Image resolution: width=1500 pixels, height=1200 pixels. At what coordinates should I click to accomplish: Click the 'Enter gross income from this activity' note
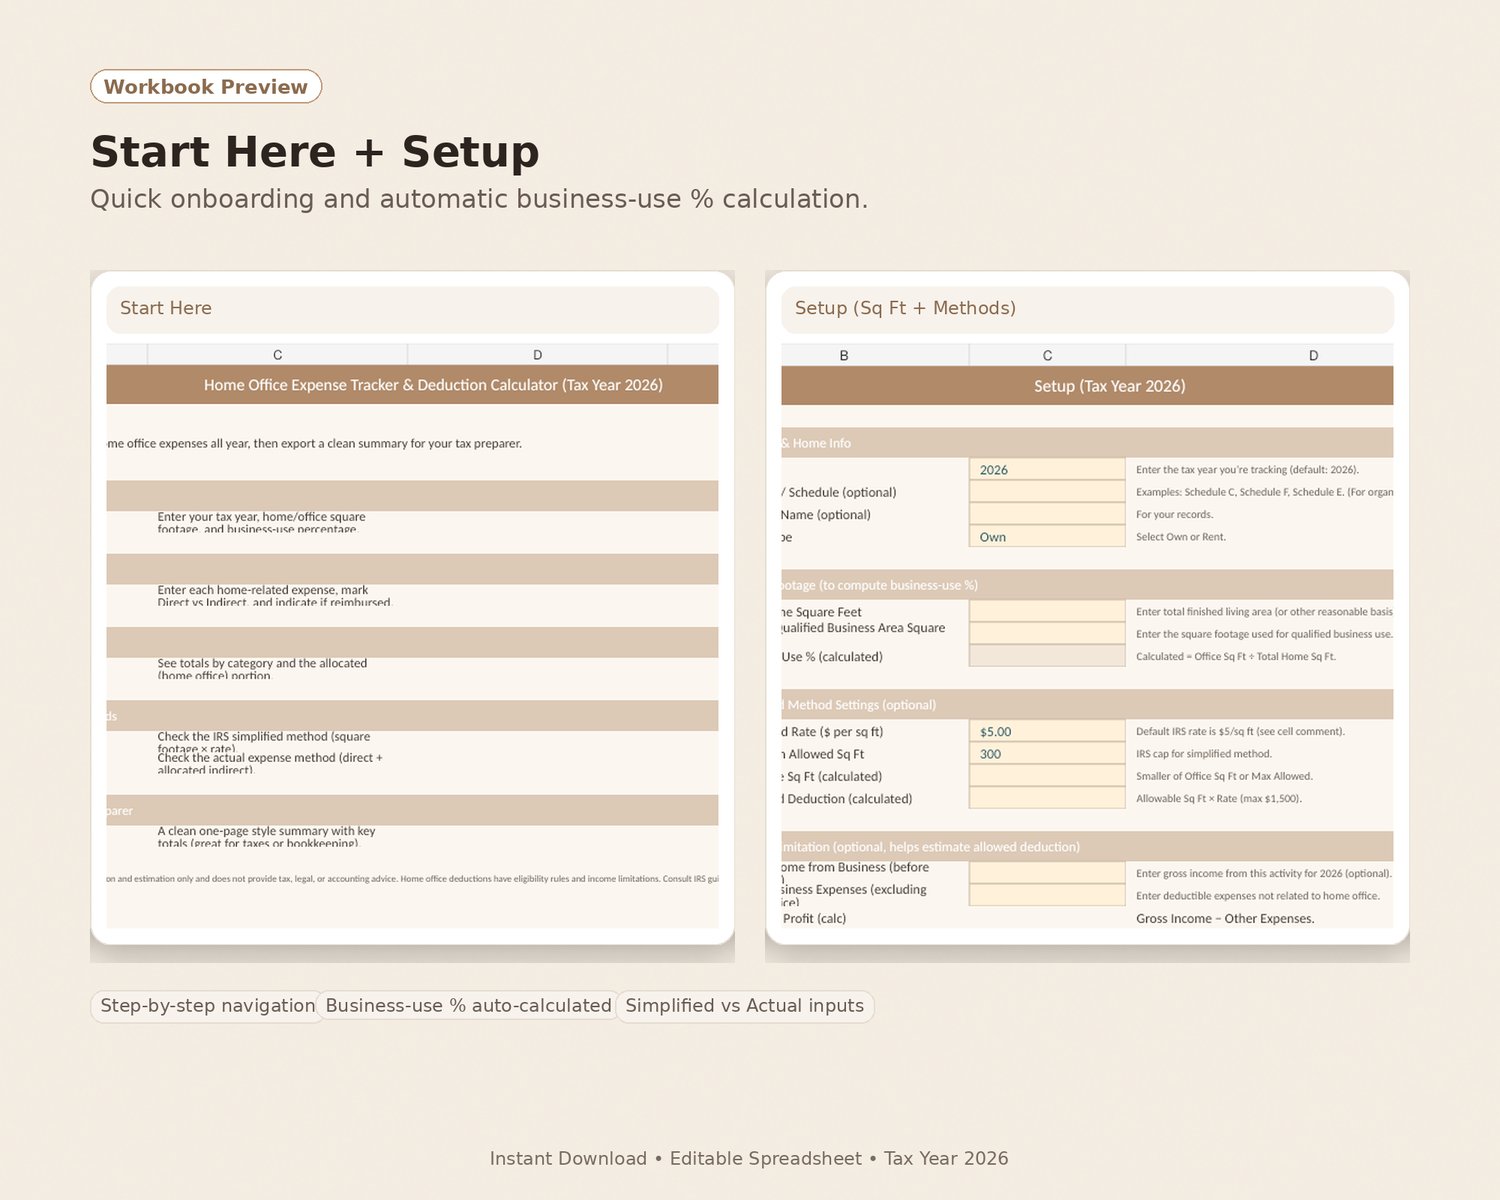[1264, 873]
